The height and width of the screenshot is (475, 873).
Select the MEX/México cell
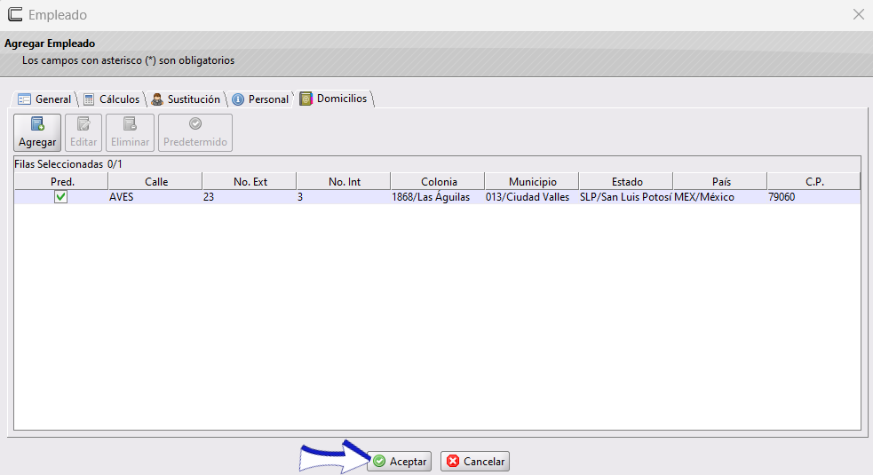coord(720,197)
